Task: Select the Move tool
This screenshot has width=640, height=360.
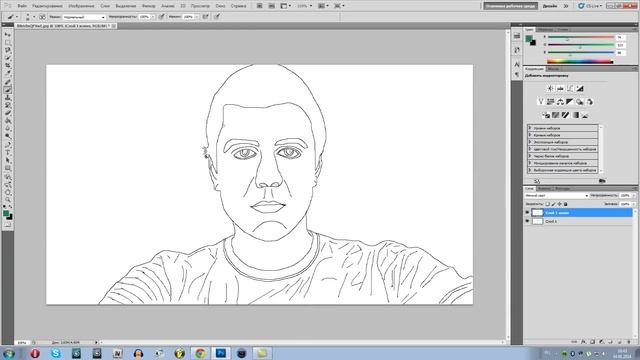Action: pos(8,34)
